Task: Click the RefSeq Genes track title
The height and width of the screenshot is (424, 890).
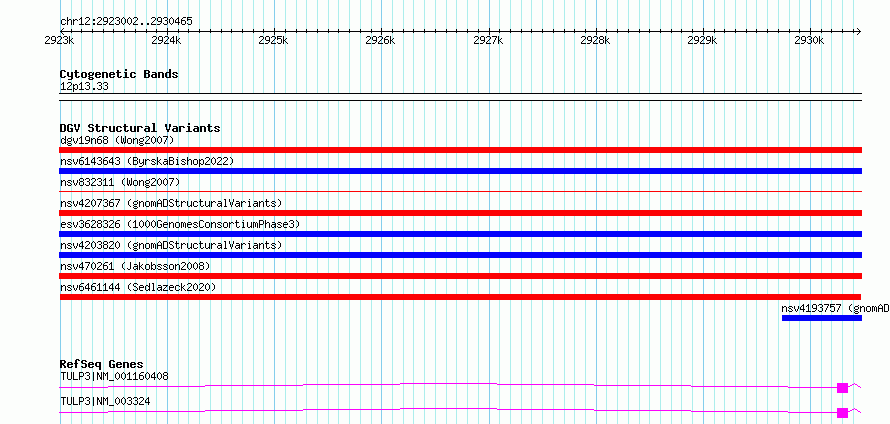Action: pos(102,364)
